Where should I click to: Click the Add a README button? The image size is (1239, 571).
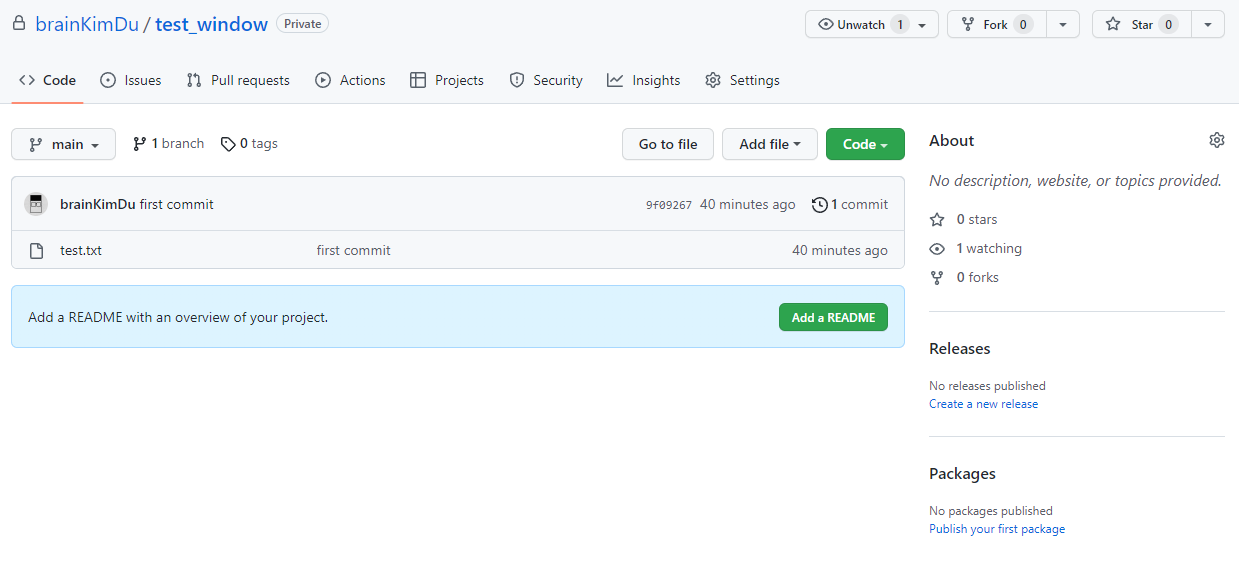(833, 317)
